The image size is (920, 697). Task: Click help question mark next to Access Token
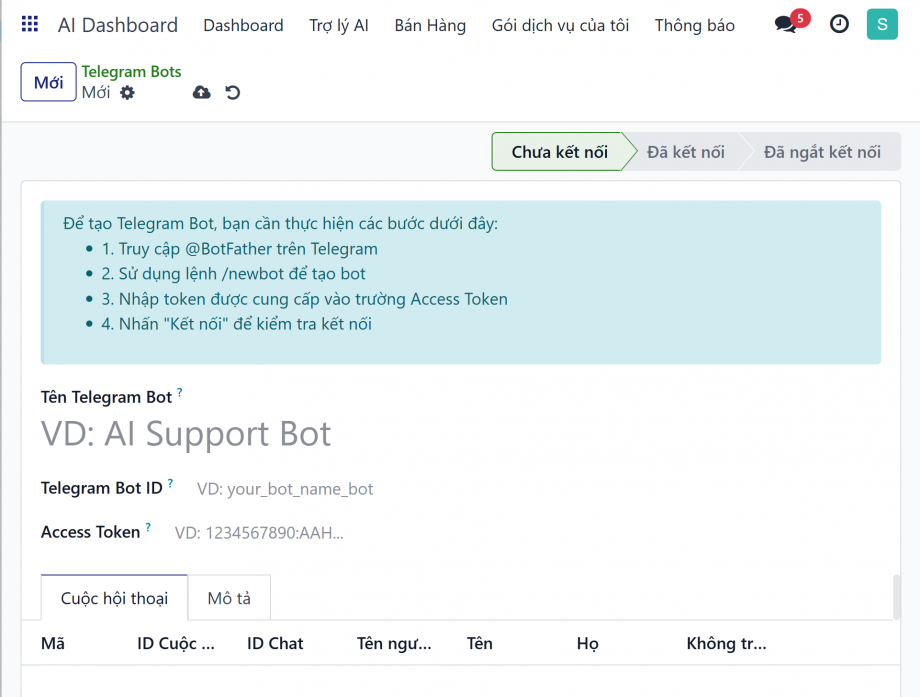click(148, 528)
